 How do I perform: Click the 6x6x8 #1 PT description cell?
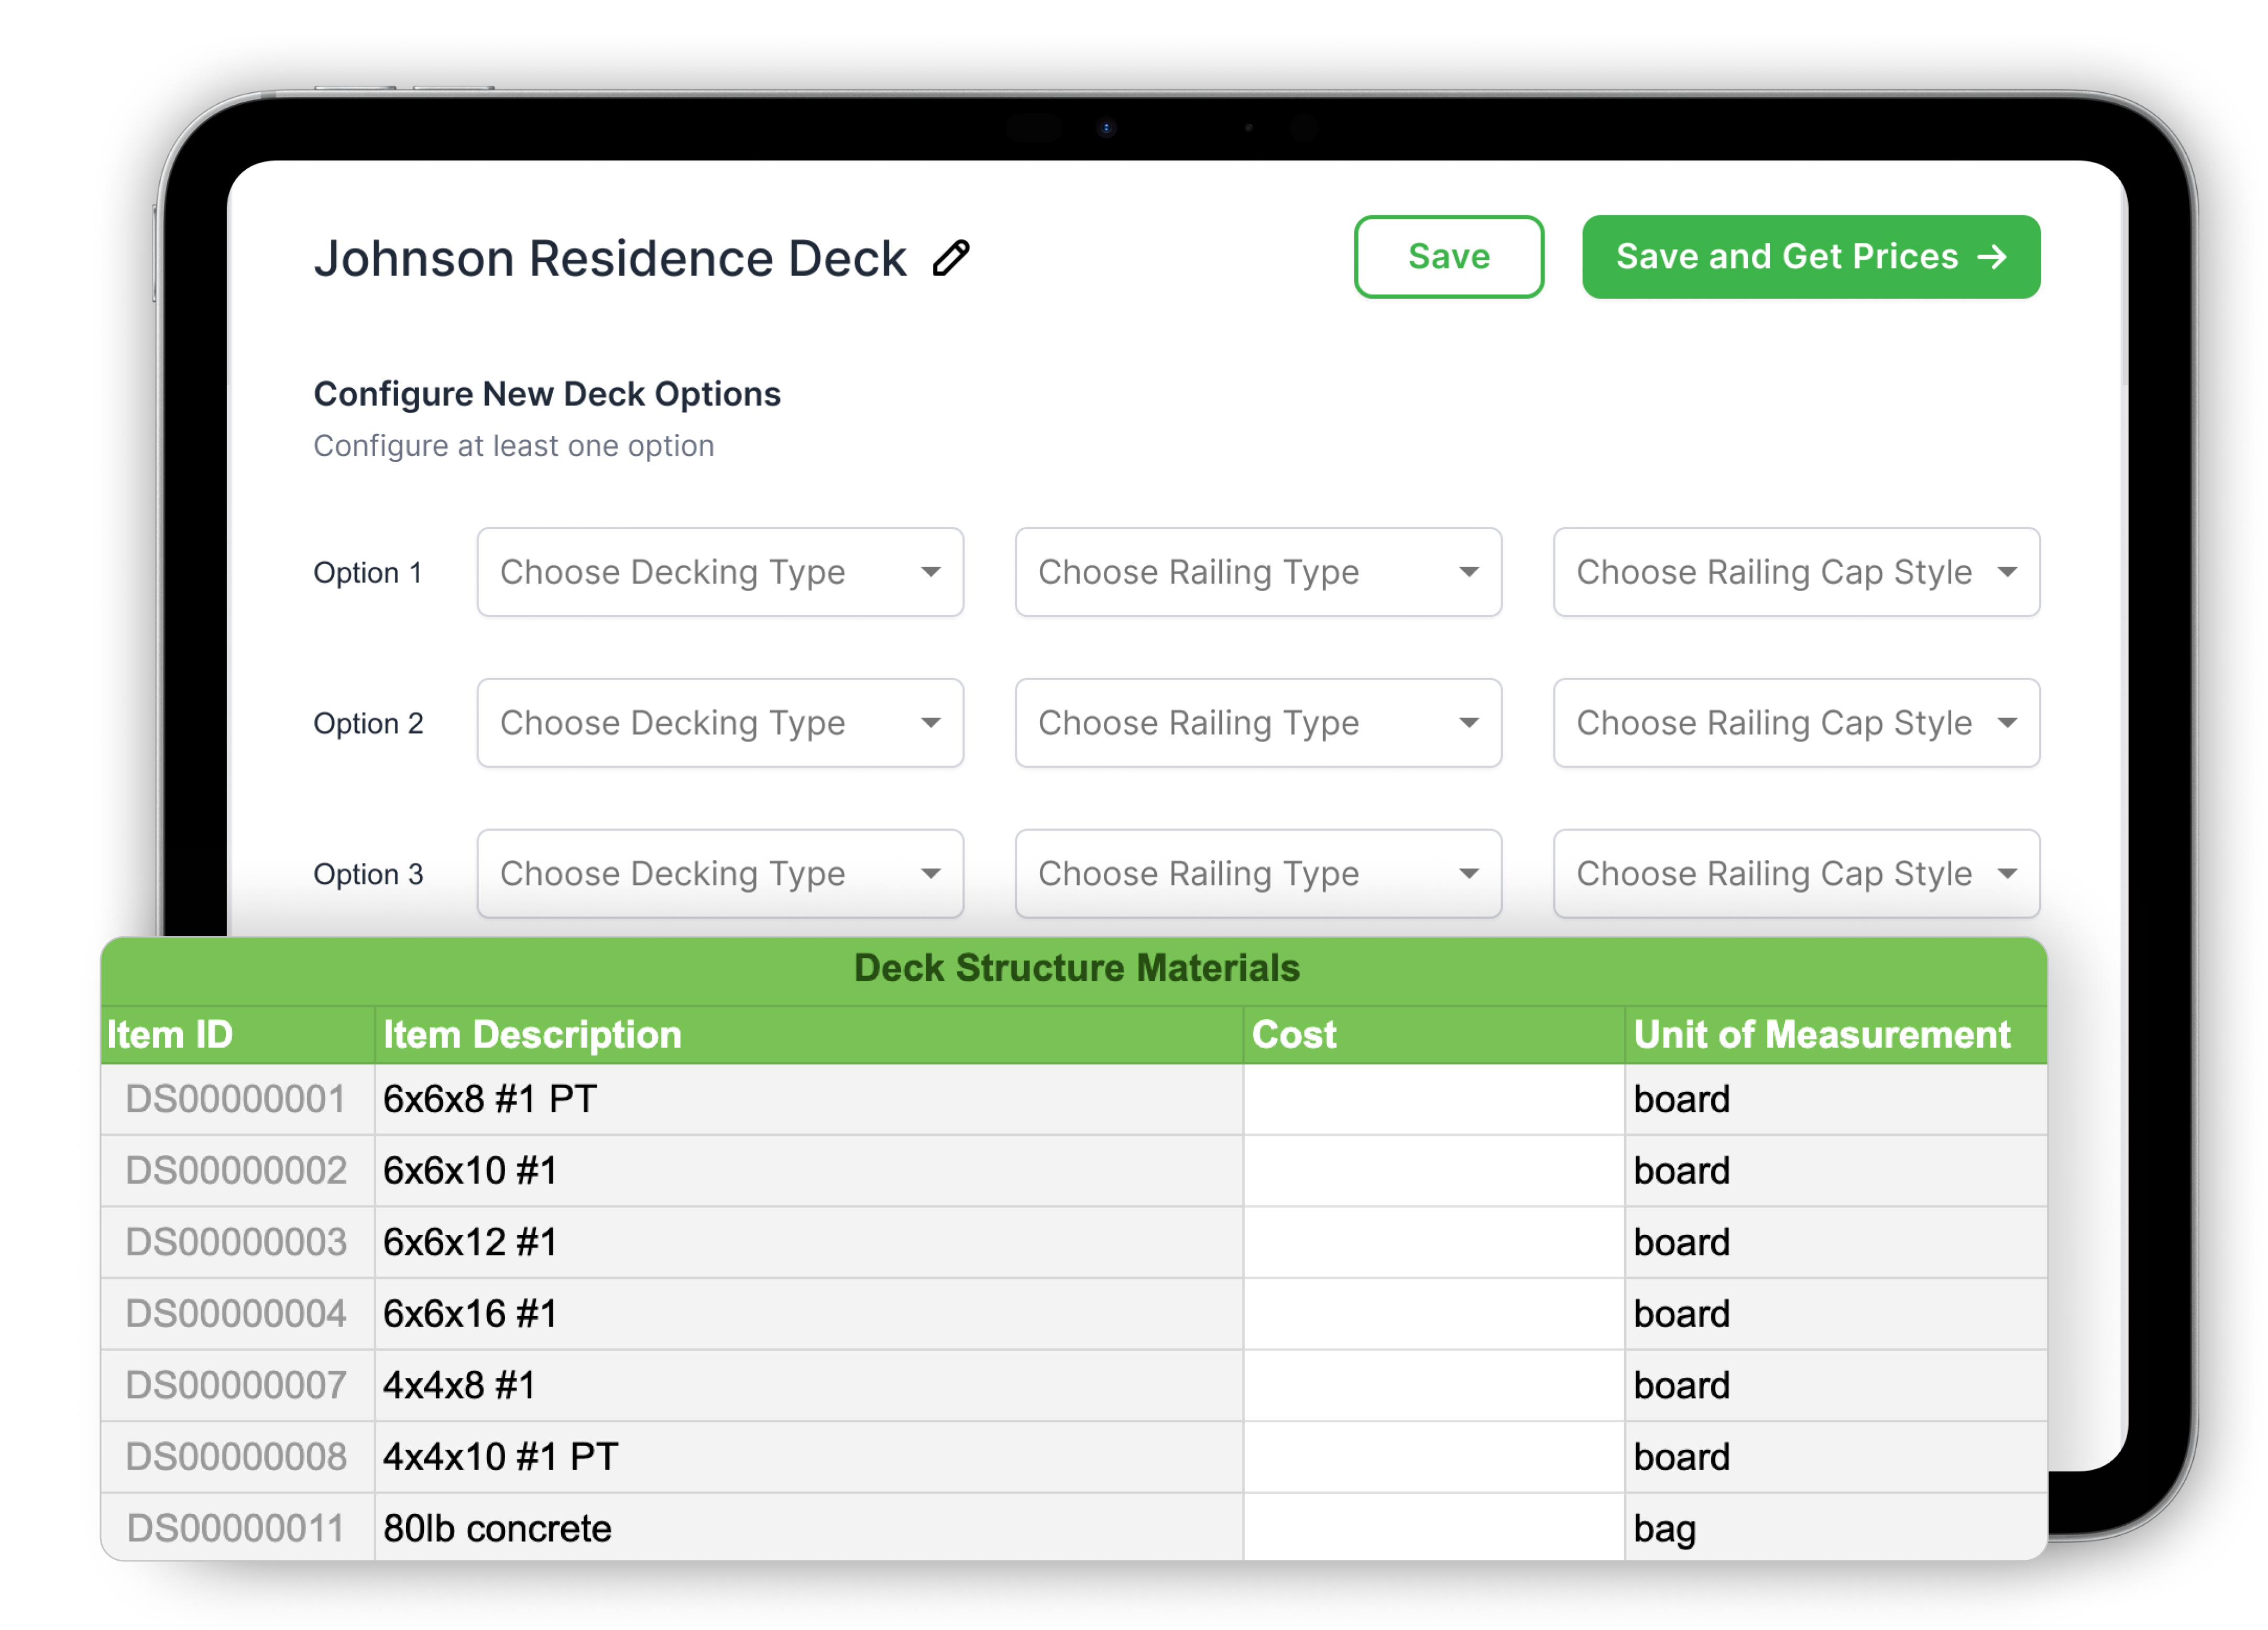pyautogui.click(x=809, y=1099)
